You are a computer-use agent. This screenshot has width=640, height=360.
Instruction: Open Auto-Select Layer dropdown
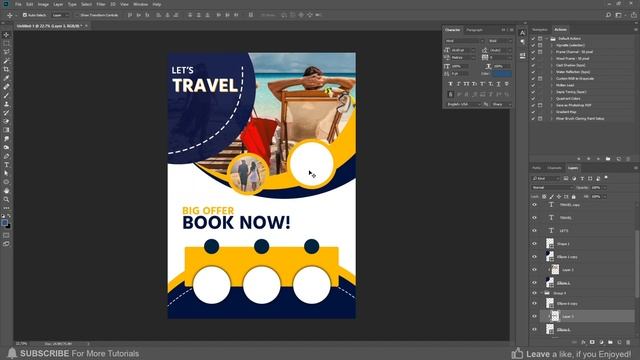[61, 15]
